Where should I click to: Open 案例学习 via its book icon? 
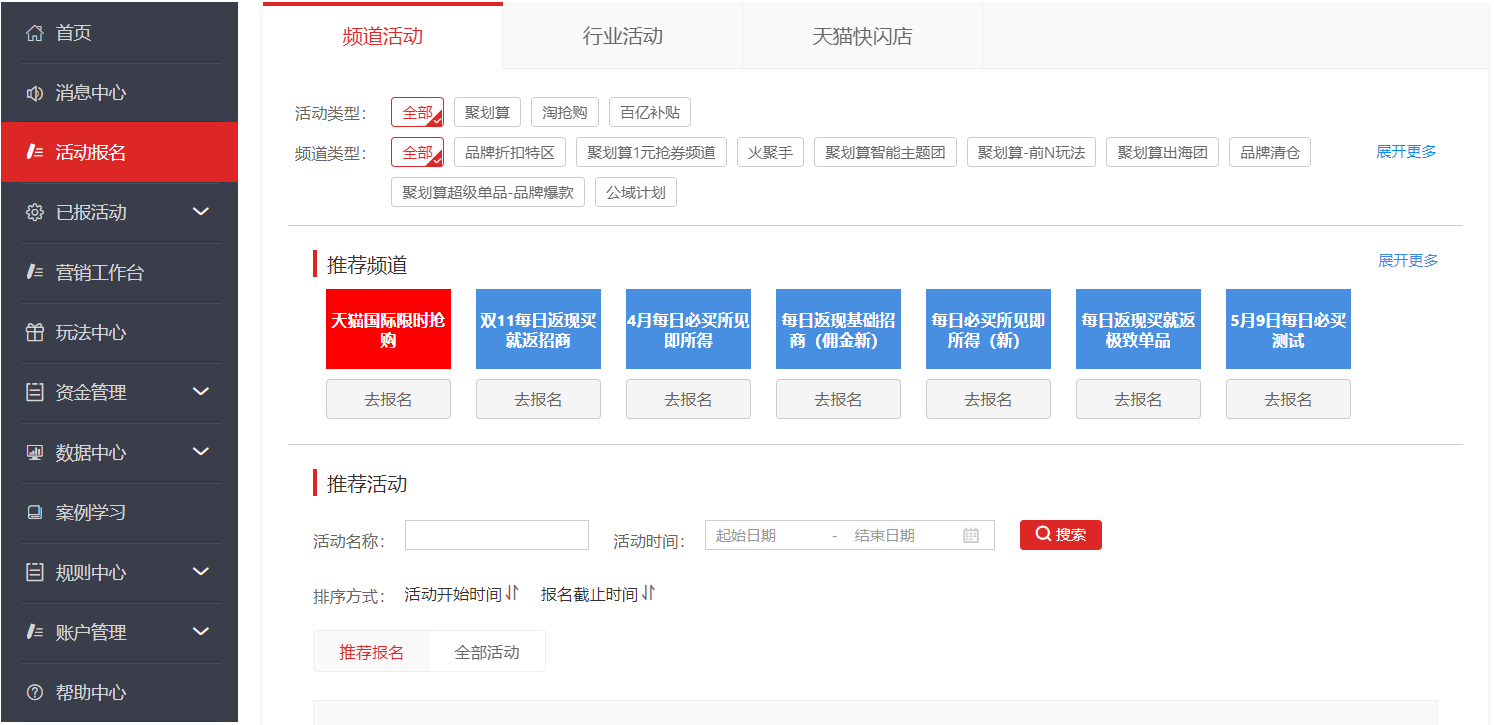(x=36, y=512)
